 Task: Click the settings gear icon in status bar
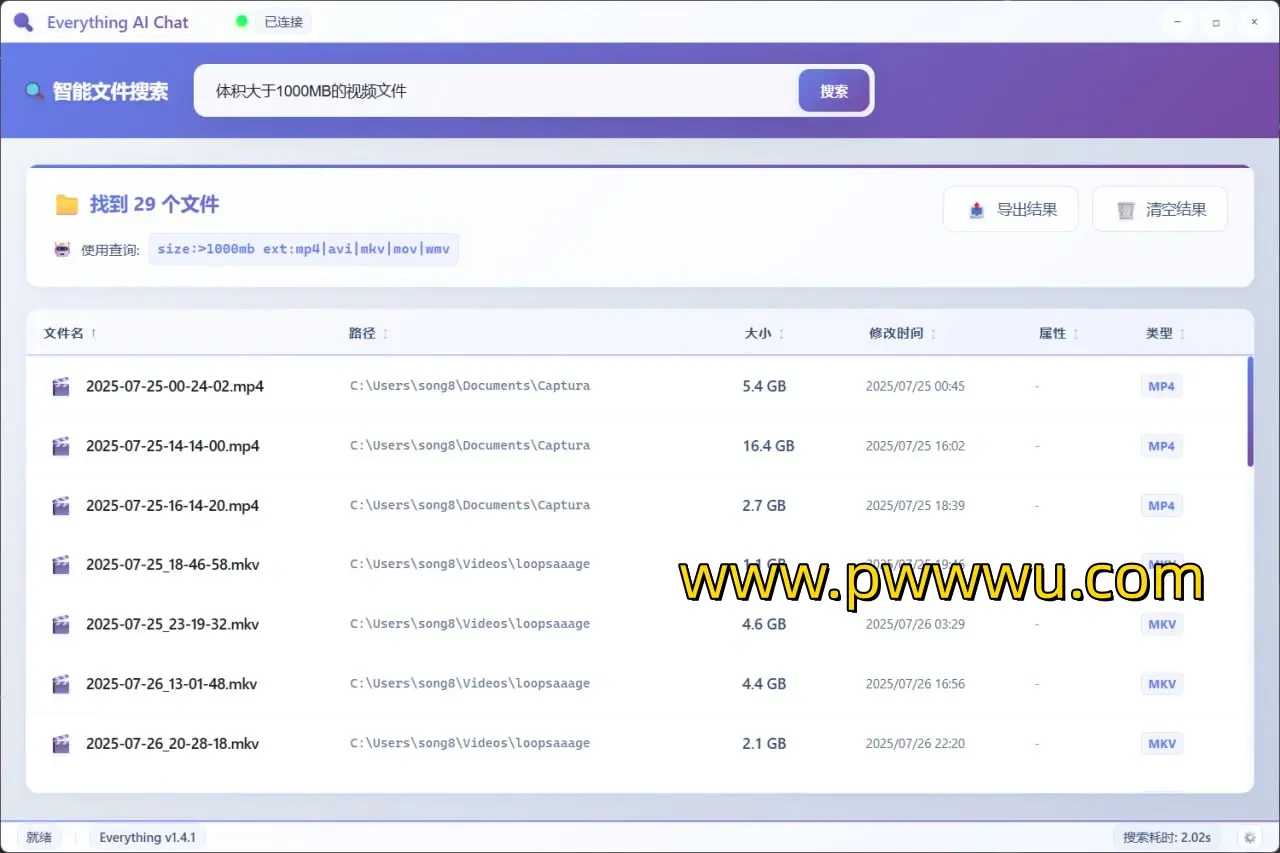coord(1249,837)
